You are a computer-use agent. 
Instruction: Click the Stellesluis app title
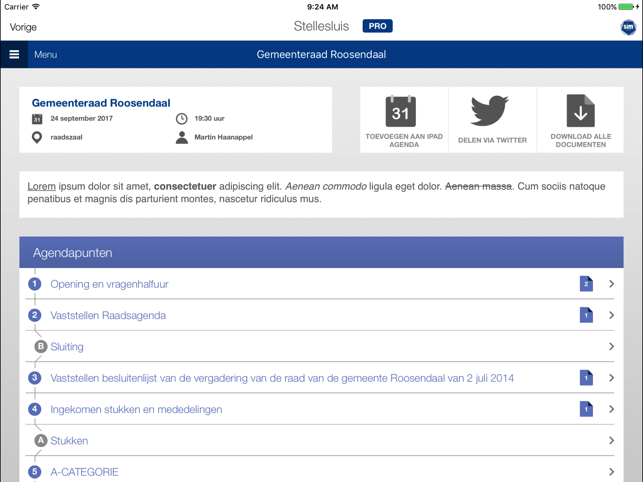321,26
